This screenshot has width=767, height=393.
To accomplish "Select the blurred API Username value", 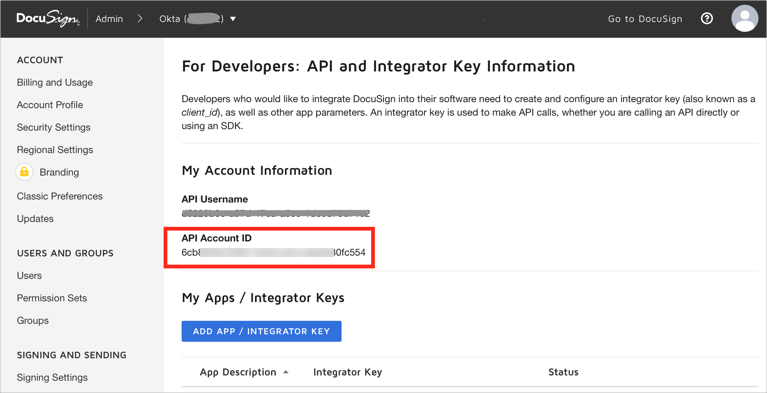I will (275, 213).
